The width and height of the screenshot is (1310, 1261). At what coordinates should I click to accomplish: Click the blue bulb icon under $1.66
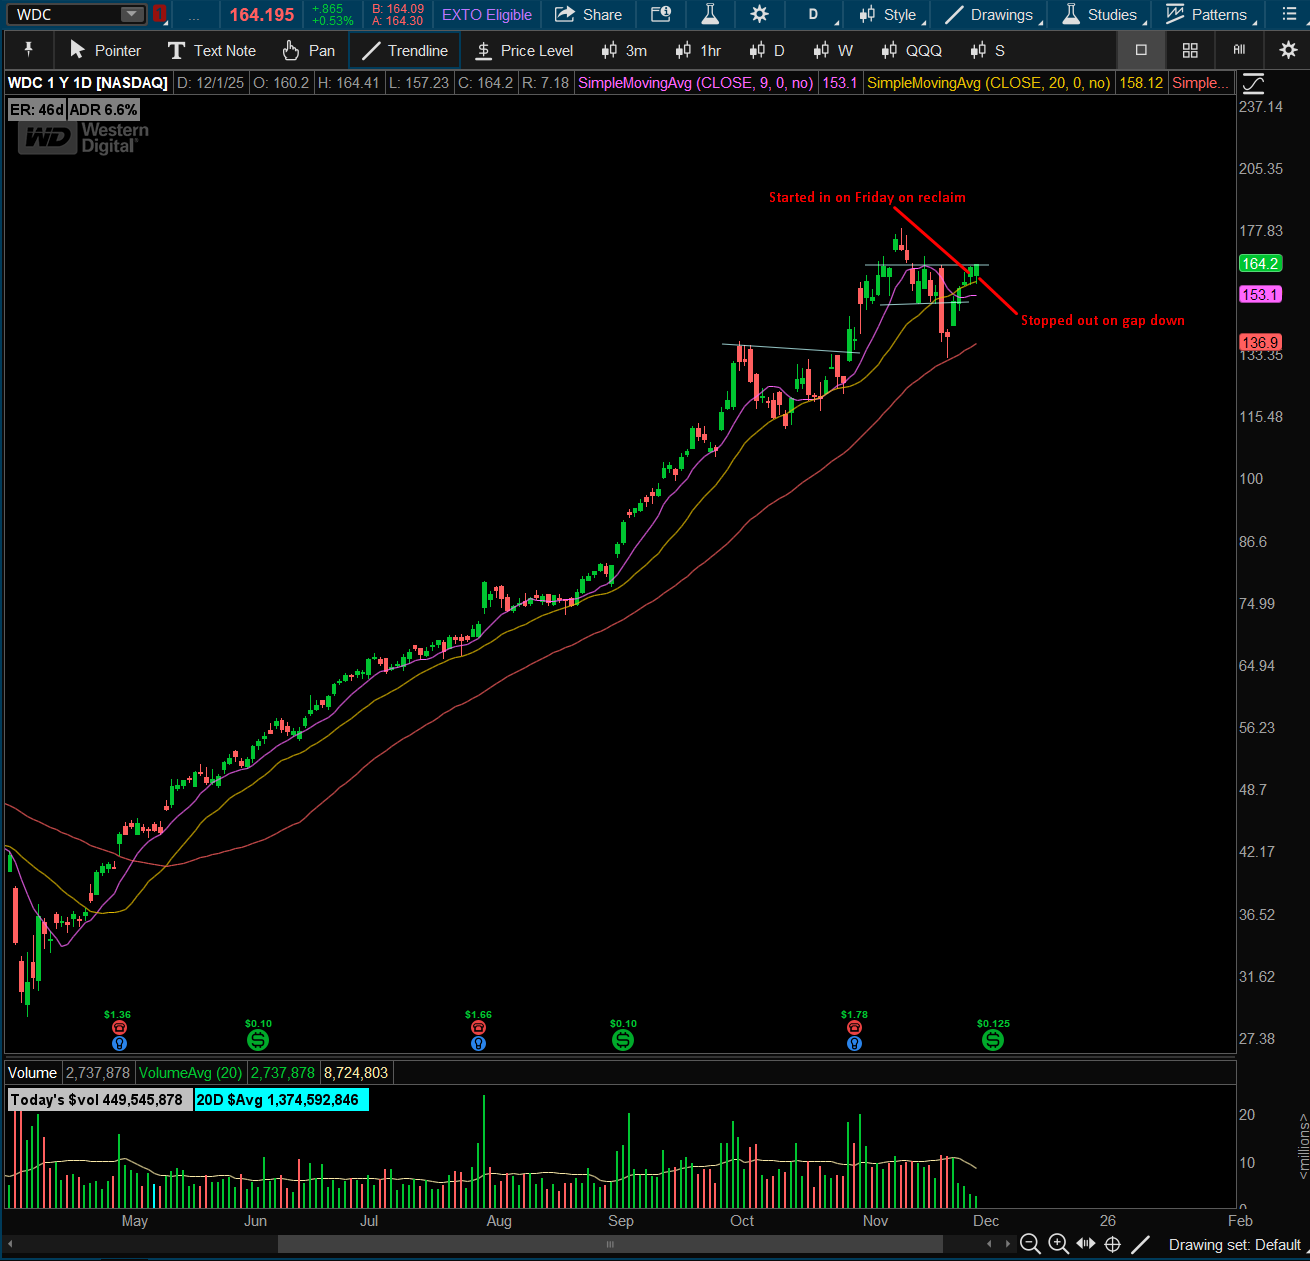[478, 1044]
